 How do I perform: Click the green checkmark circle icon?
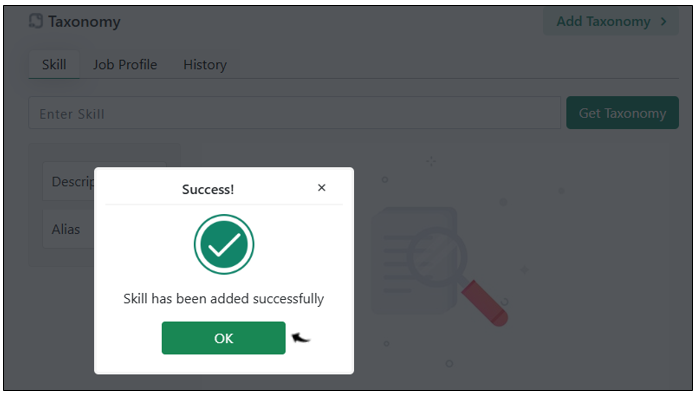[x=224, y=244]
